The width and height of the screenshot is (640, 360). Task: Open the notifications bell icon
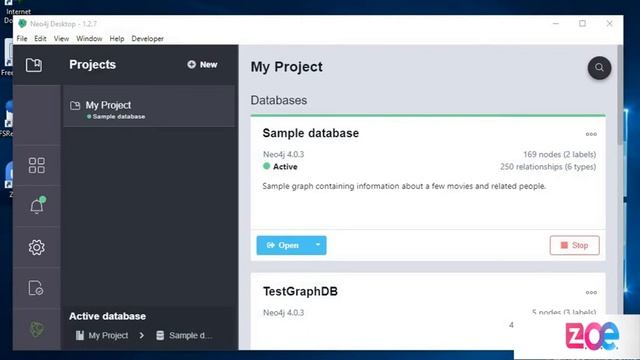(x=37, y=205)
